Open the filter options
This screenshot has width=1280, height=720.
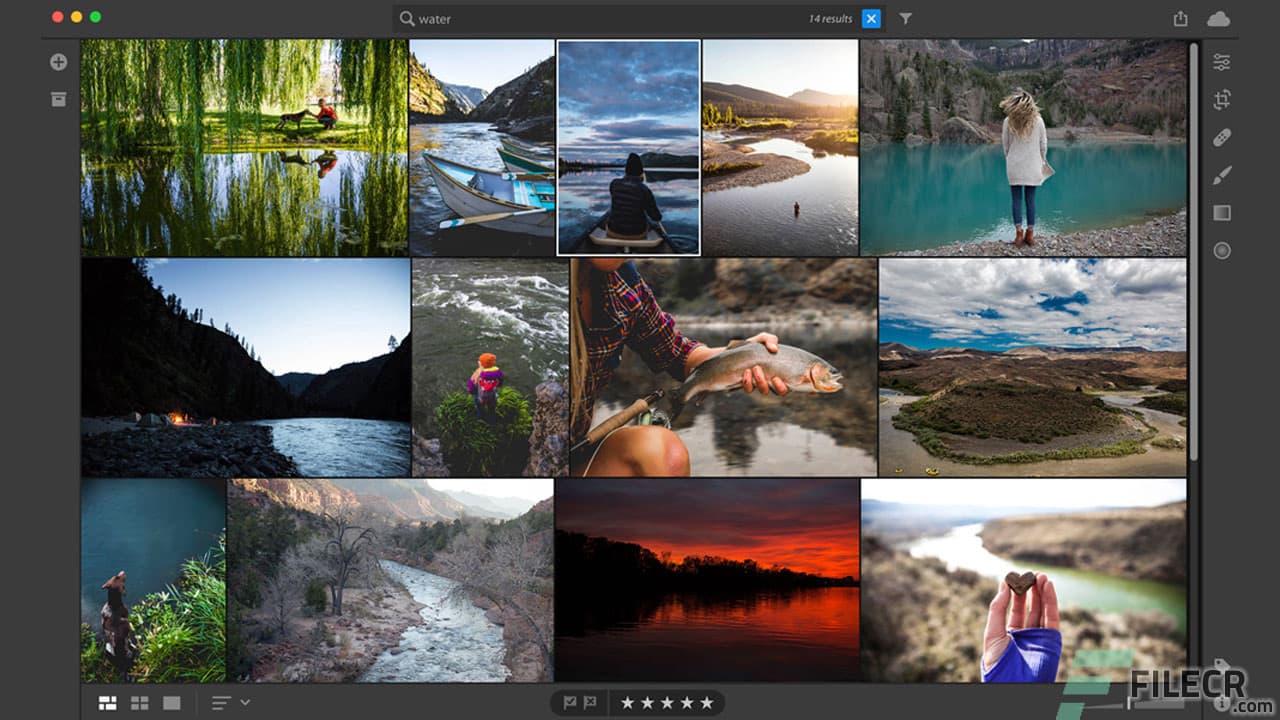[x=905, y=18]
